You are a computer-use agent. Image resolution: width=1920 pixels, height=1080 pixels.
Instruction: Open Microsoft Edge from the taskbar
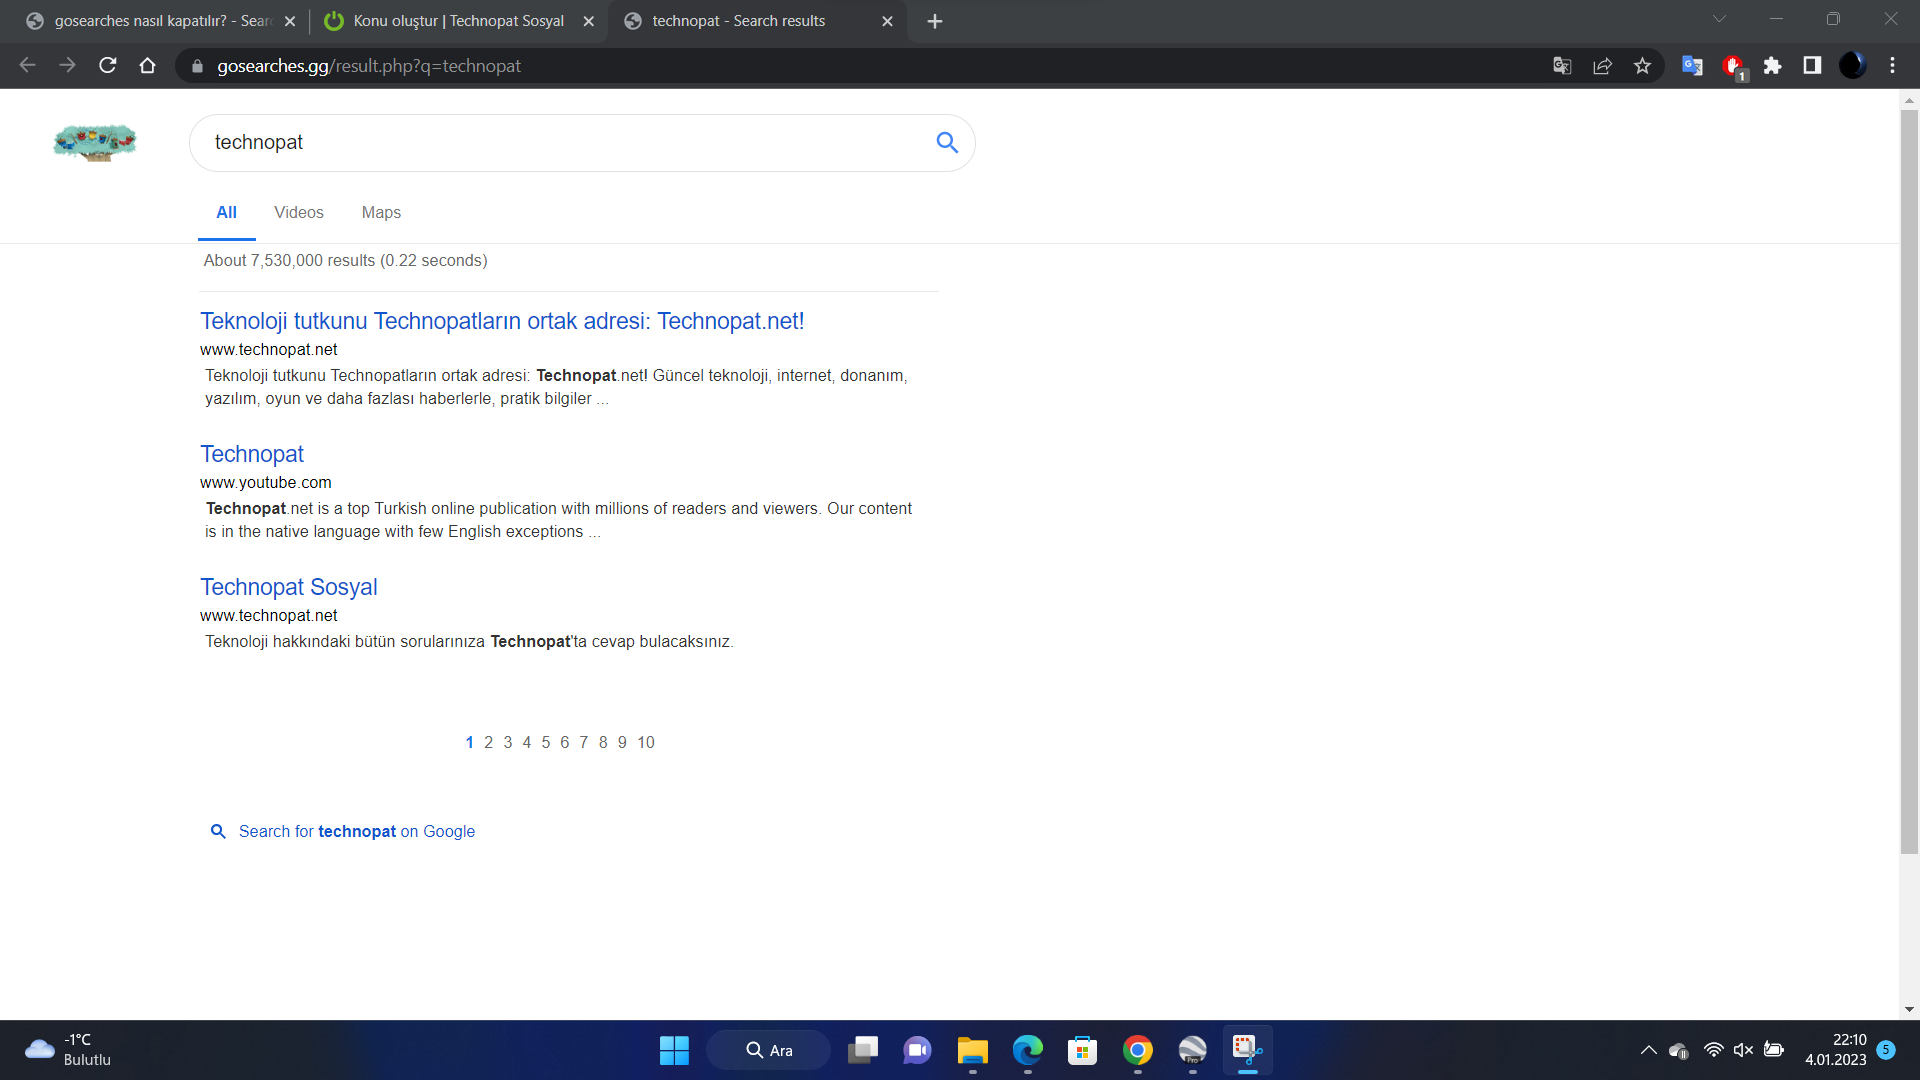tap(1027, 1050)
